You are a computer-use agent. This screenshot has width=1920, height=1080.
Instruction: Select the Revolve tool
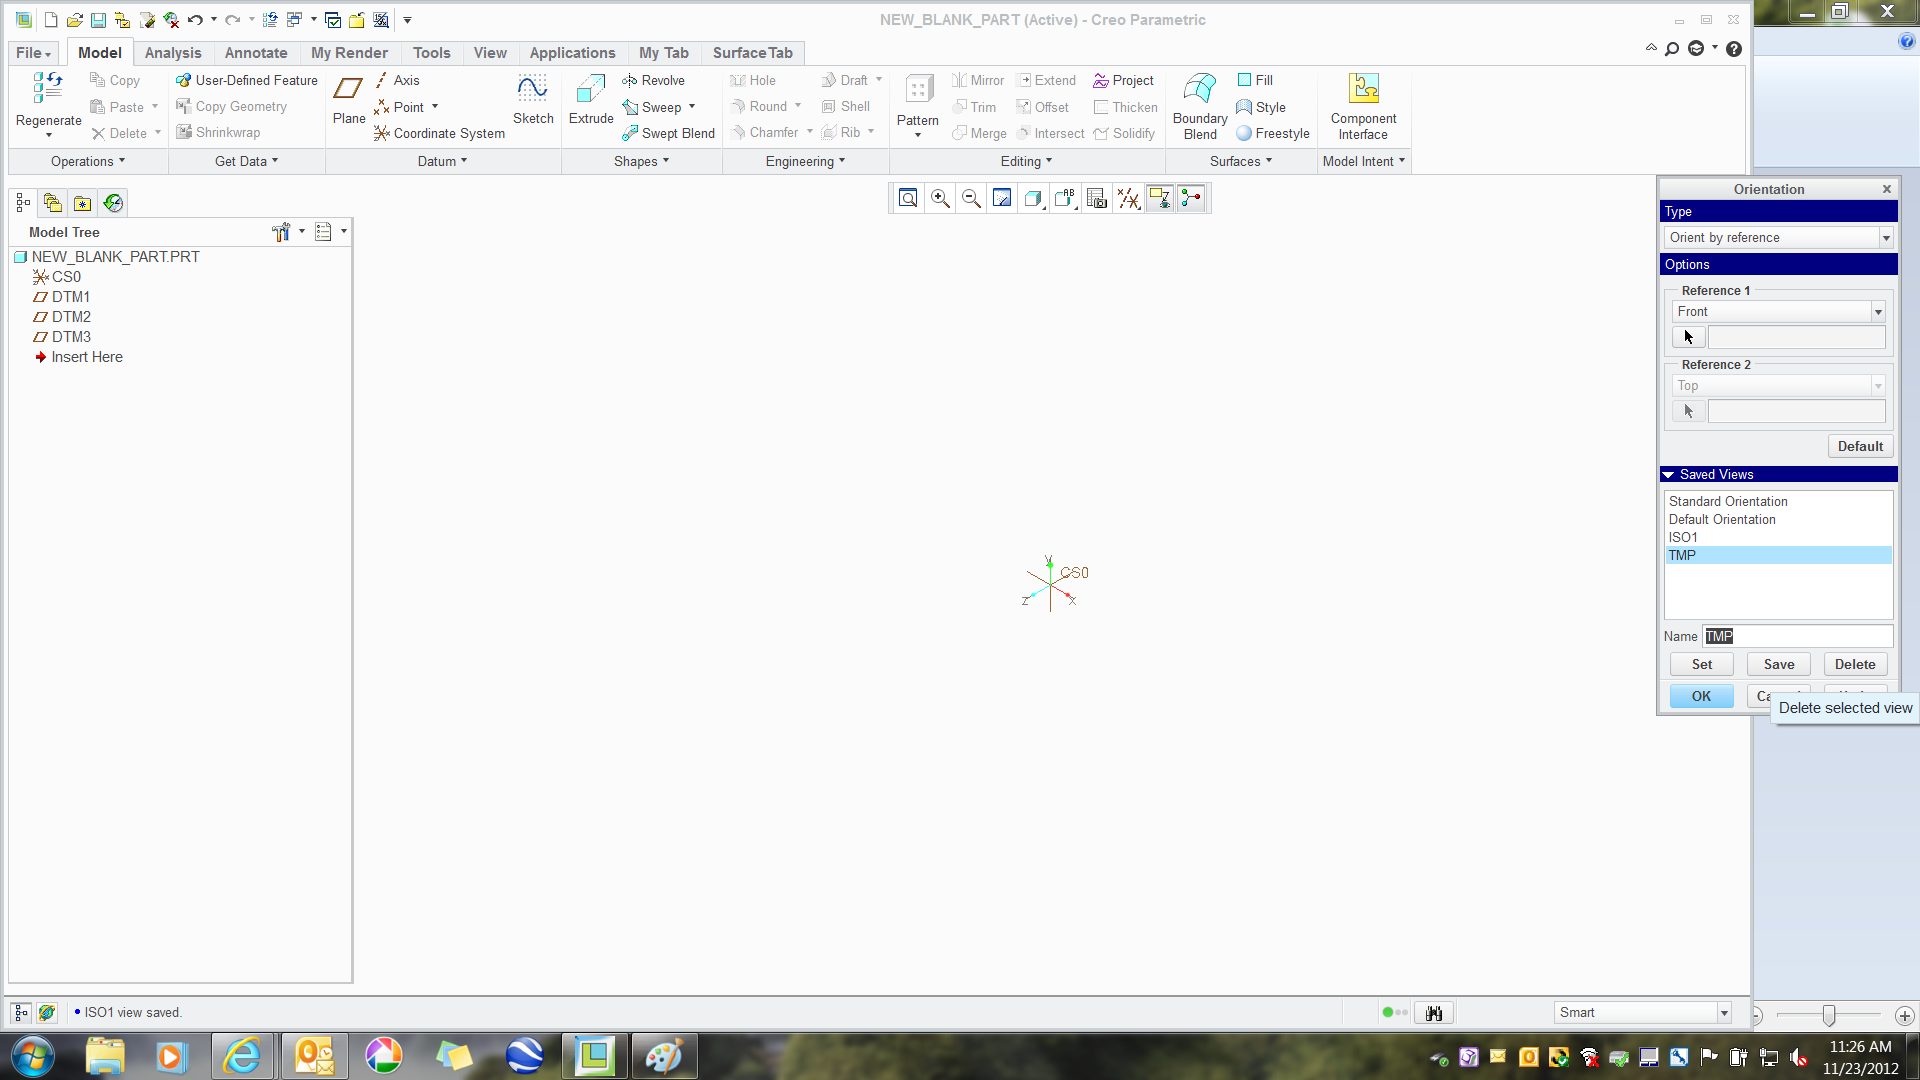pos(653,80)
